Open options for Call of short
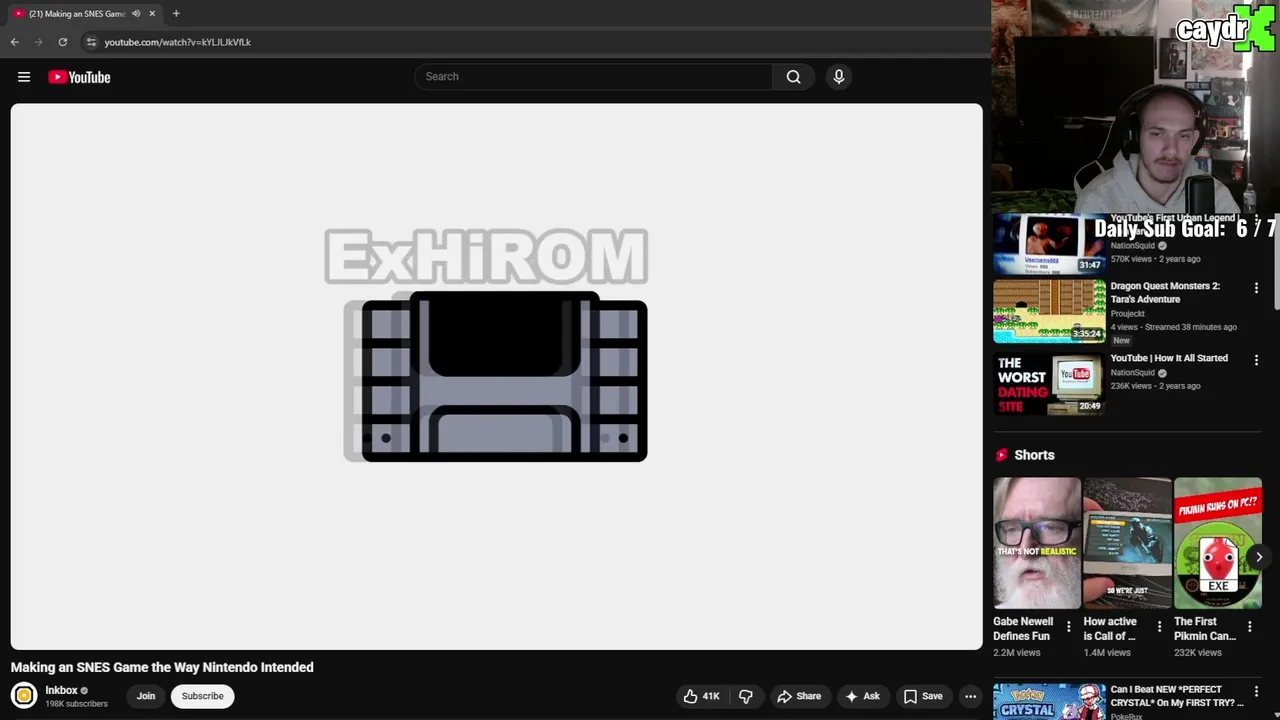1280x720 pixels. (1159, 627)
